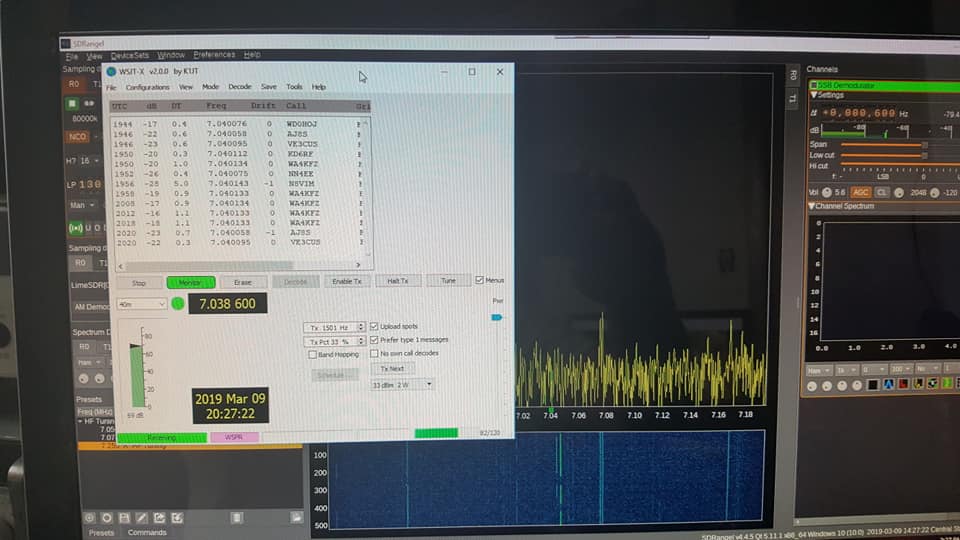This screenshot has height=540, width=960.
Task: Click the volume dial next to Vol
Action: point(827,192)
